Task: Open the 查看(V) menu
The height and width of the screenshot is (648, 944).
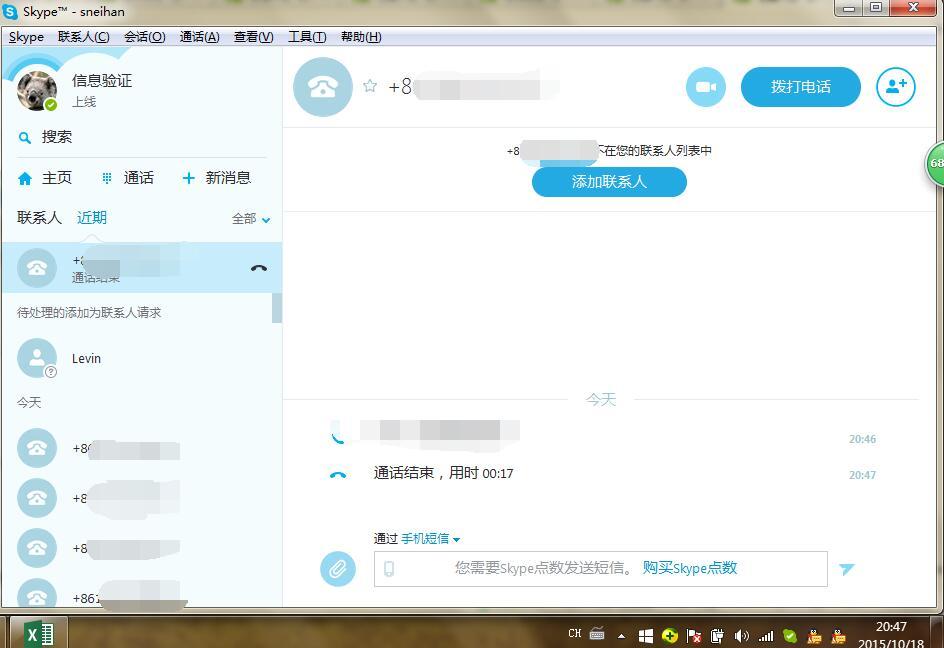Action: tap(253, 37)
